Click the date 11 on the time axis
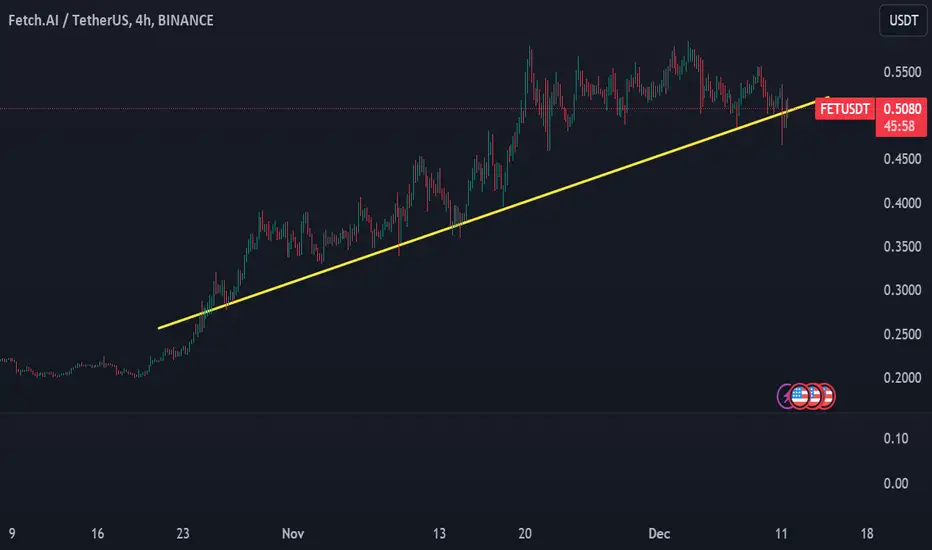 [781, 533]
